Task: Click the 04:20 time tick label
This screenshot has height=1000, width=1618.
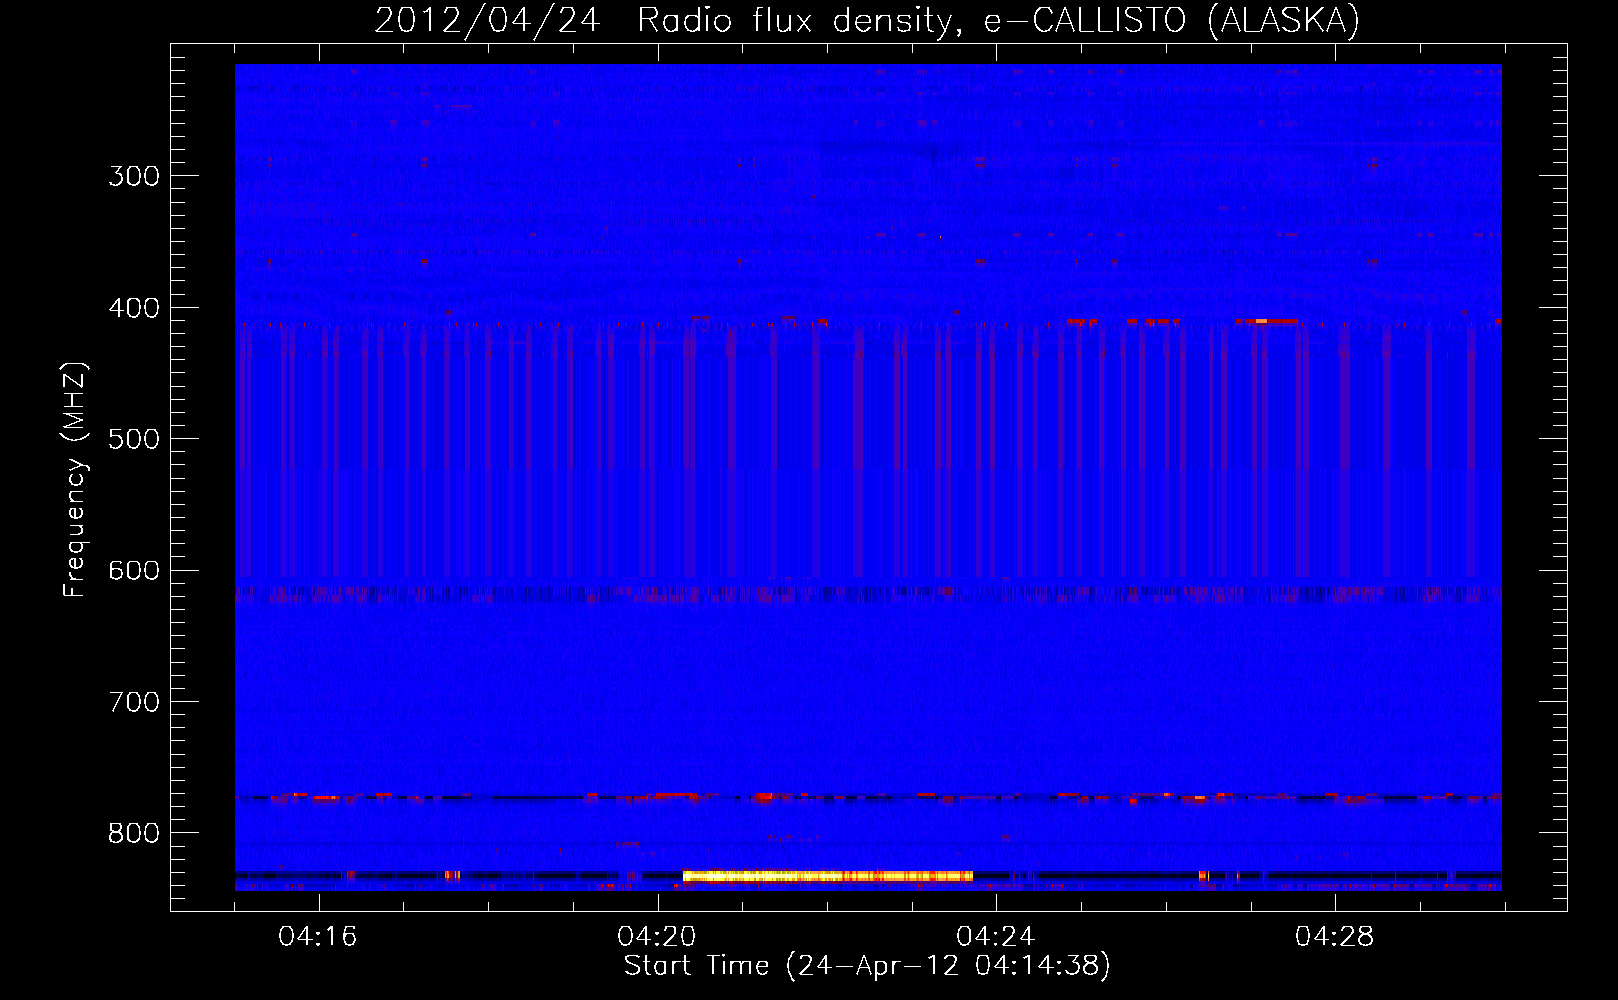Action: [x=657, y=937]
